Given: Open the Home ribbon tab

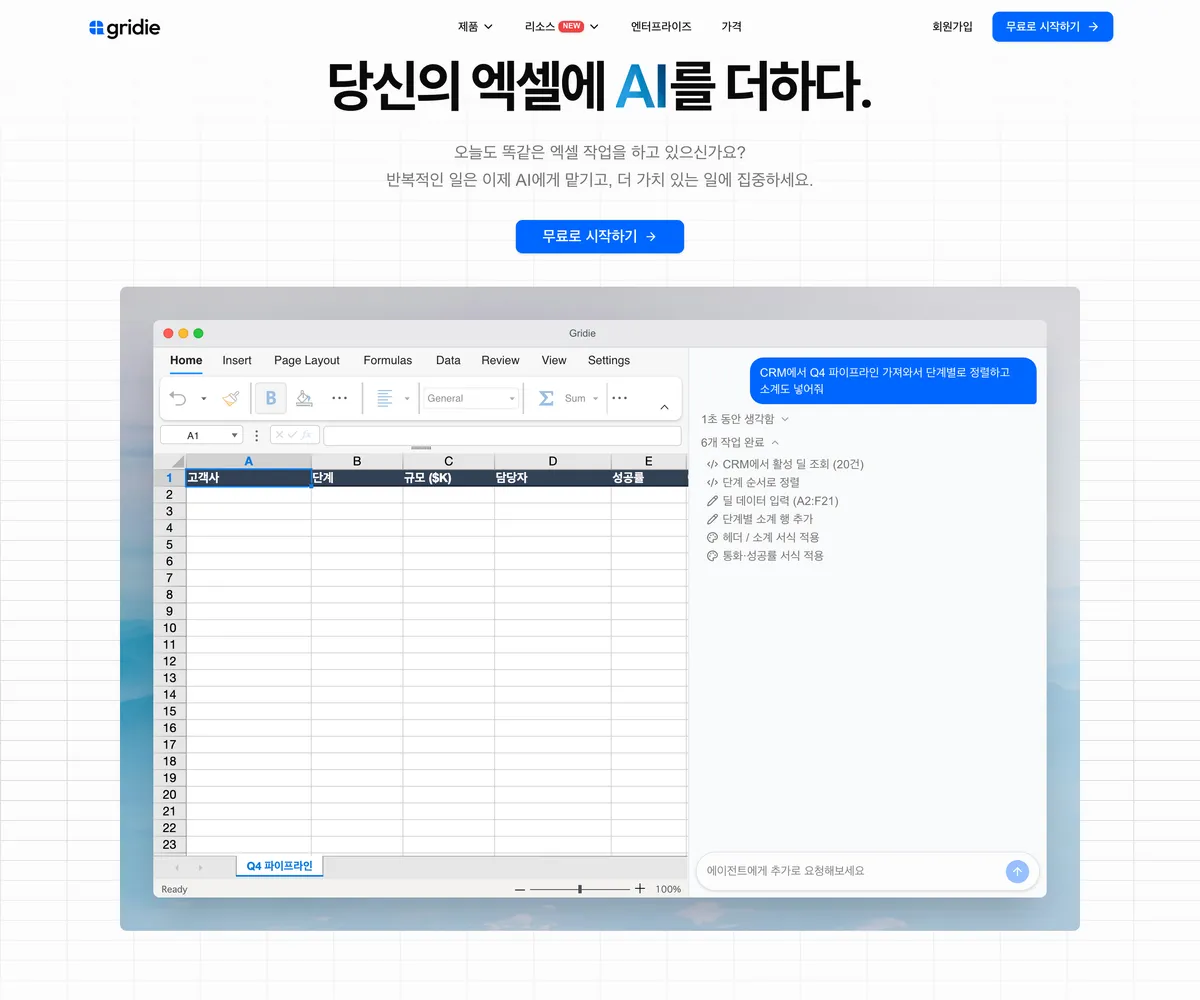Looking at the screenshot, I should pos(186,360).
